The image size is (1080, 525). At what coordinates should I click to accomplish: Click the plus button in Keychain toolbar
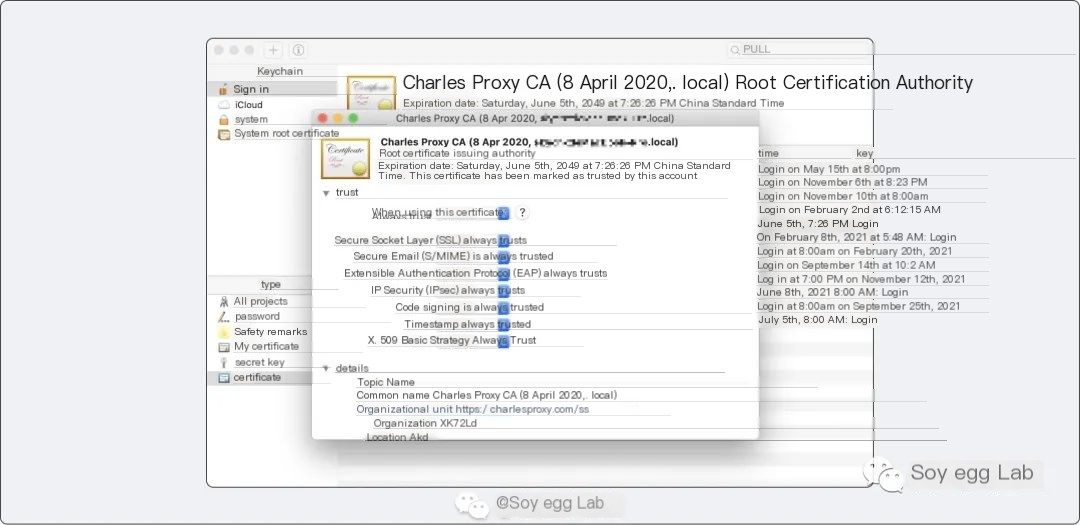[273, 50]
